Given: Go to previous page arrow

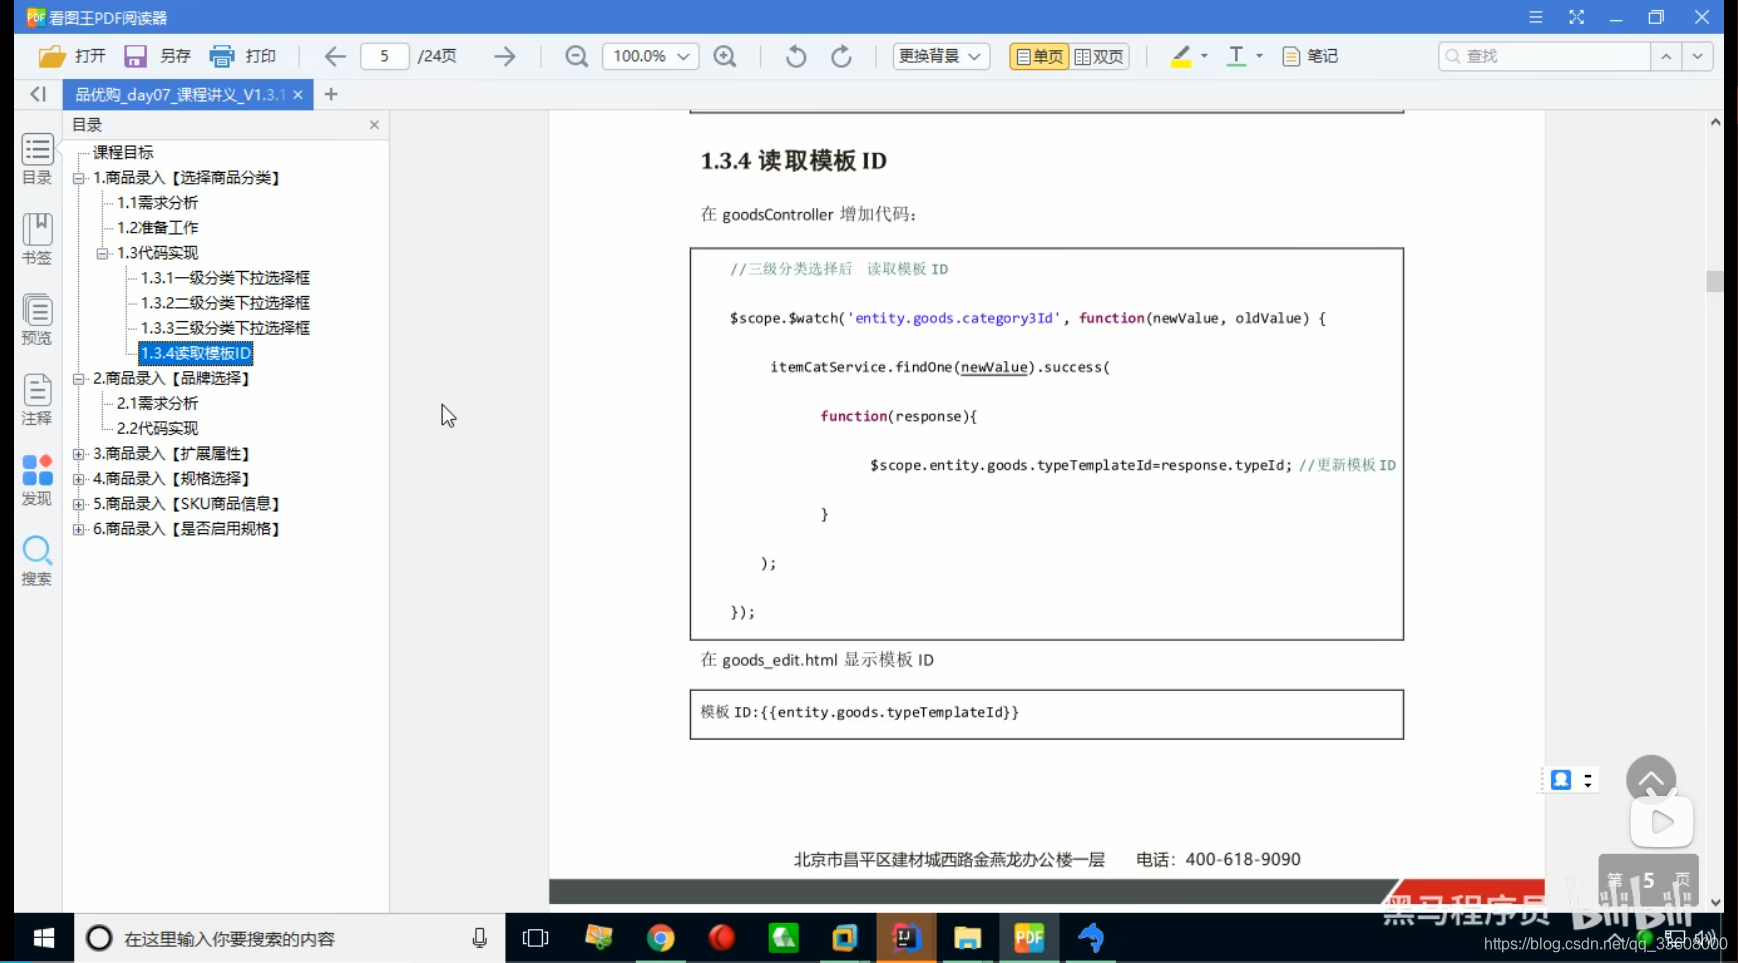Looking at the screenshot, I should [x=335, y=56].
